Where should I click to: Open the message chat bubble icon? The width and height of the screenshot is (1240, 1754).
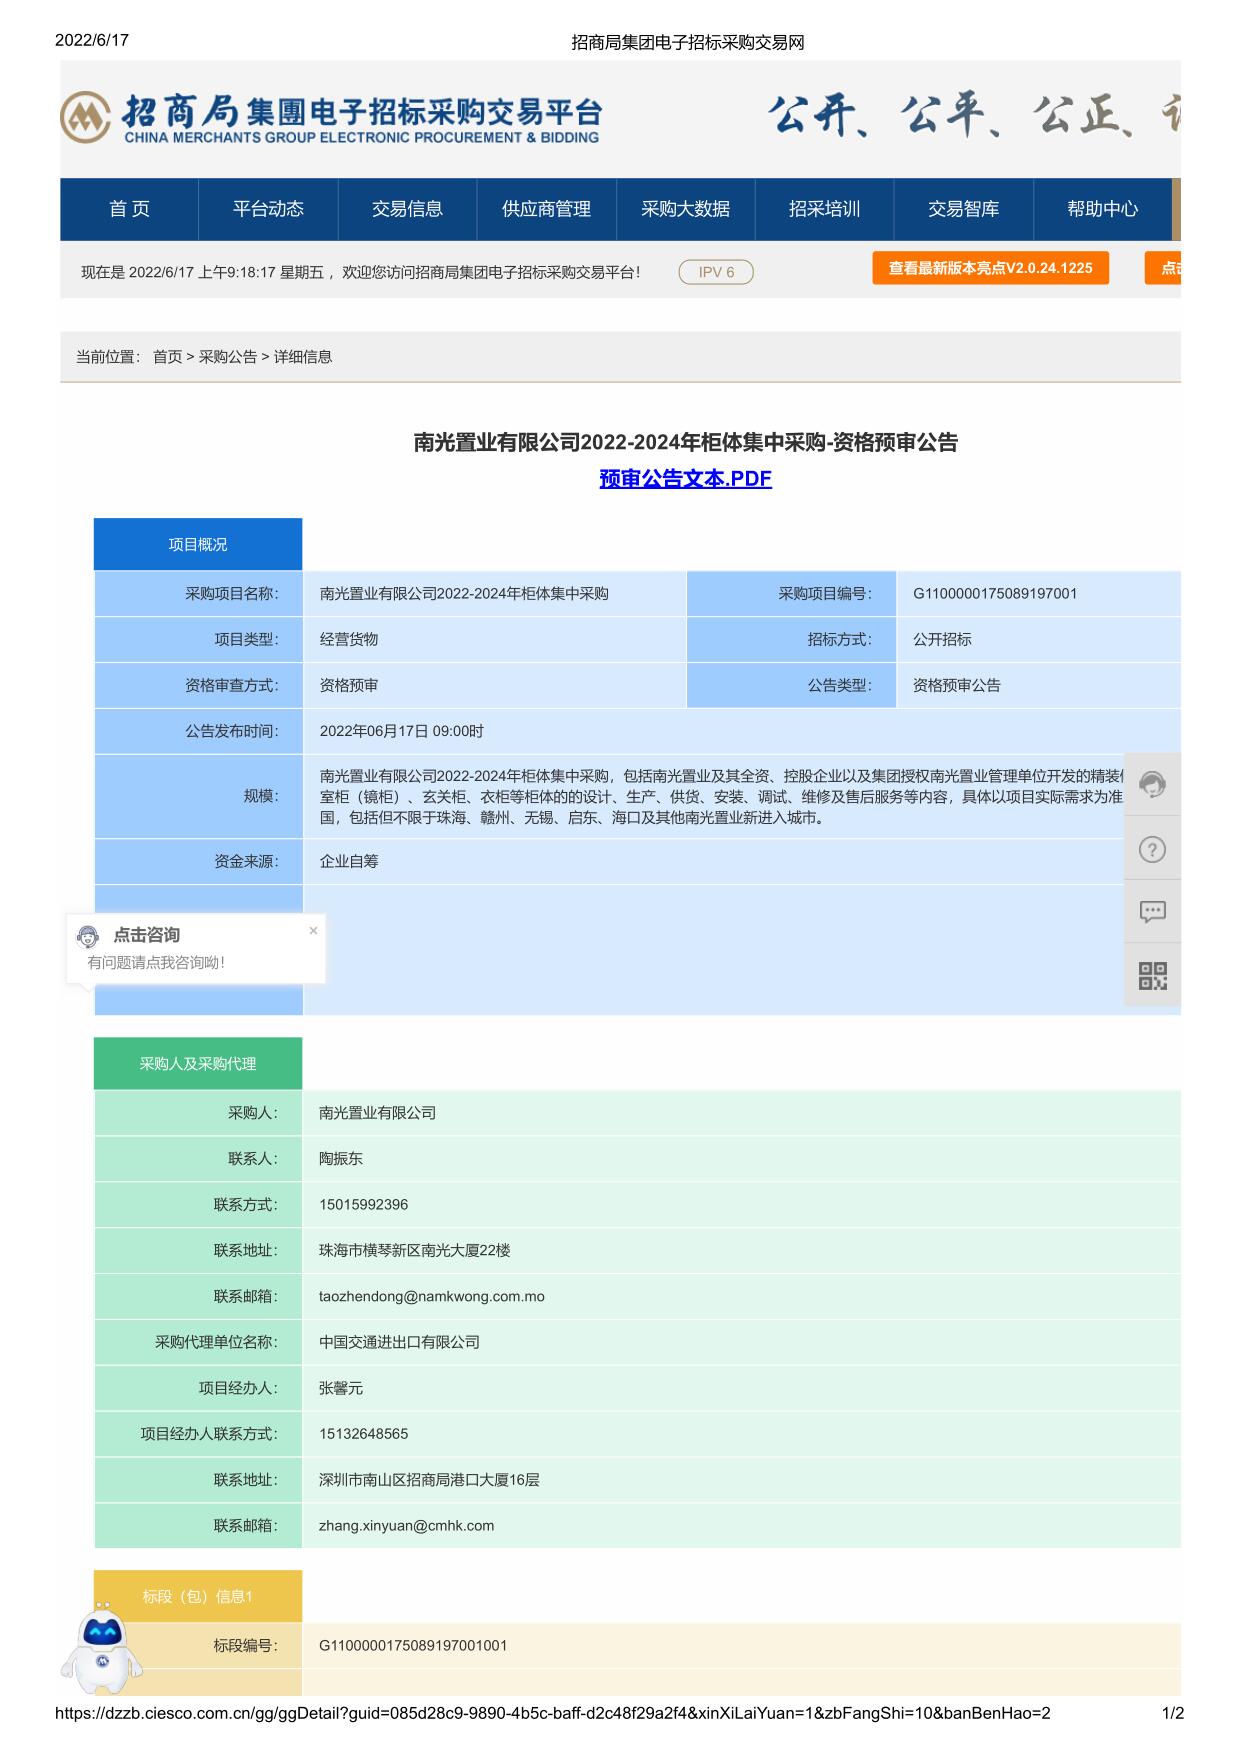tap(1152, 912)
